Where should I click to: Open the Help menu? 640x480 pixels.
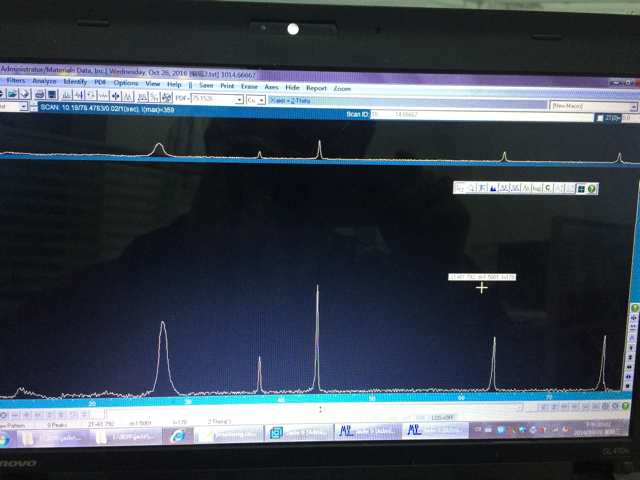(x=174, y=84)
